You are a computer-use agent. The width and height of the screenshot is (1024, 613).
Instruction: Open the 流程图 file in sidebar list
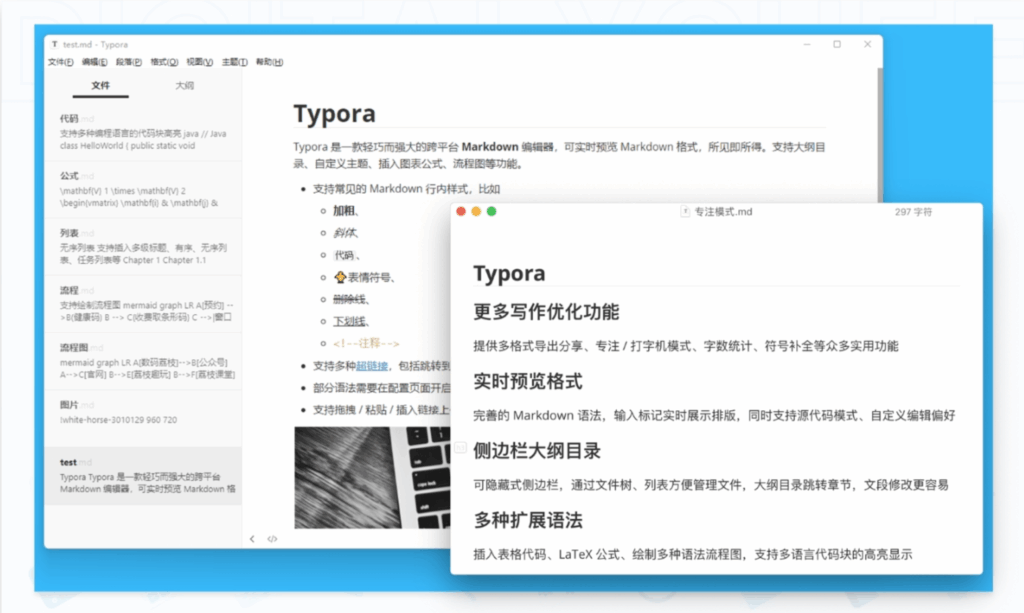pyautogui.click(x=143, y=361)
